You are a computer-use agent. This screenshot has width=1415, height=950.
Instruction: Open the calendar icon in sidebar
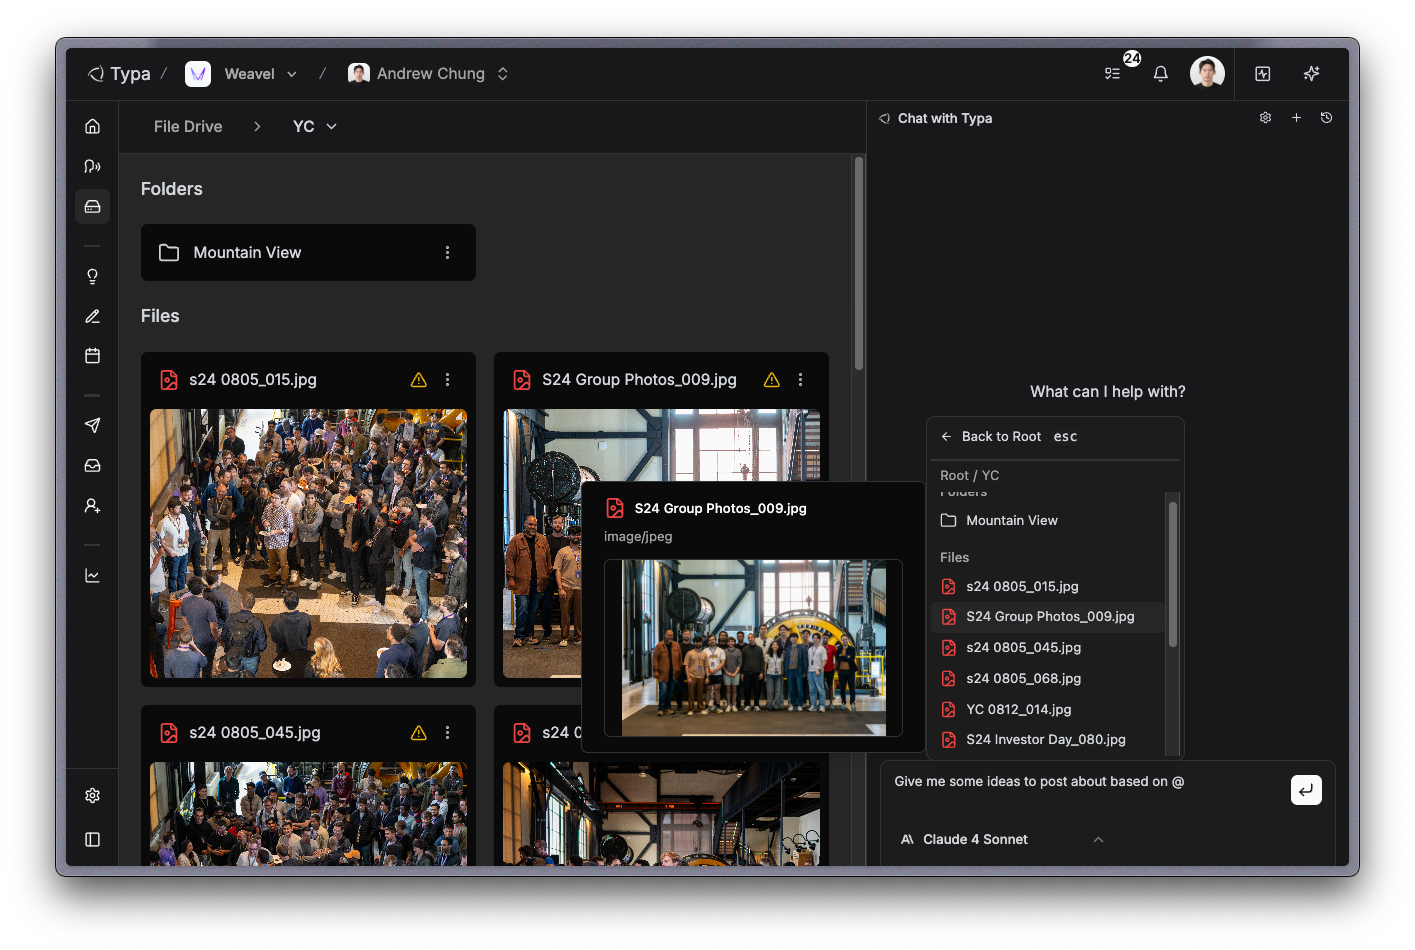point(93,356)
